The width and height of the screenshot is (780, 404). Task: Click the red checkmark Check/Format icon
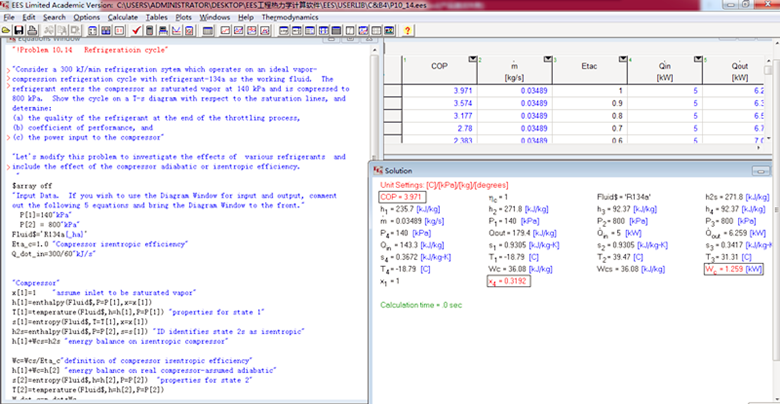136,30
